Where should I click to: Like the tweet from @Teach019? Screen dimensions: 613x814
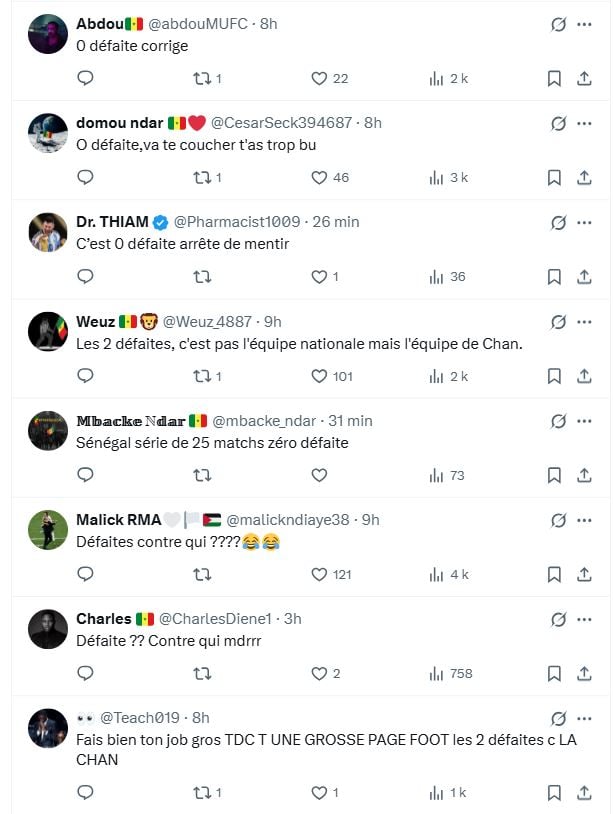[319, 792]
